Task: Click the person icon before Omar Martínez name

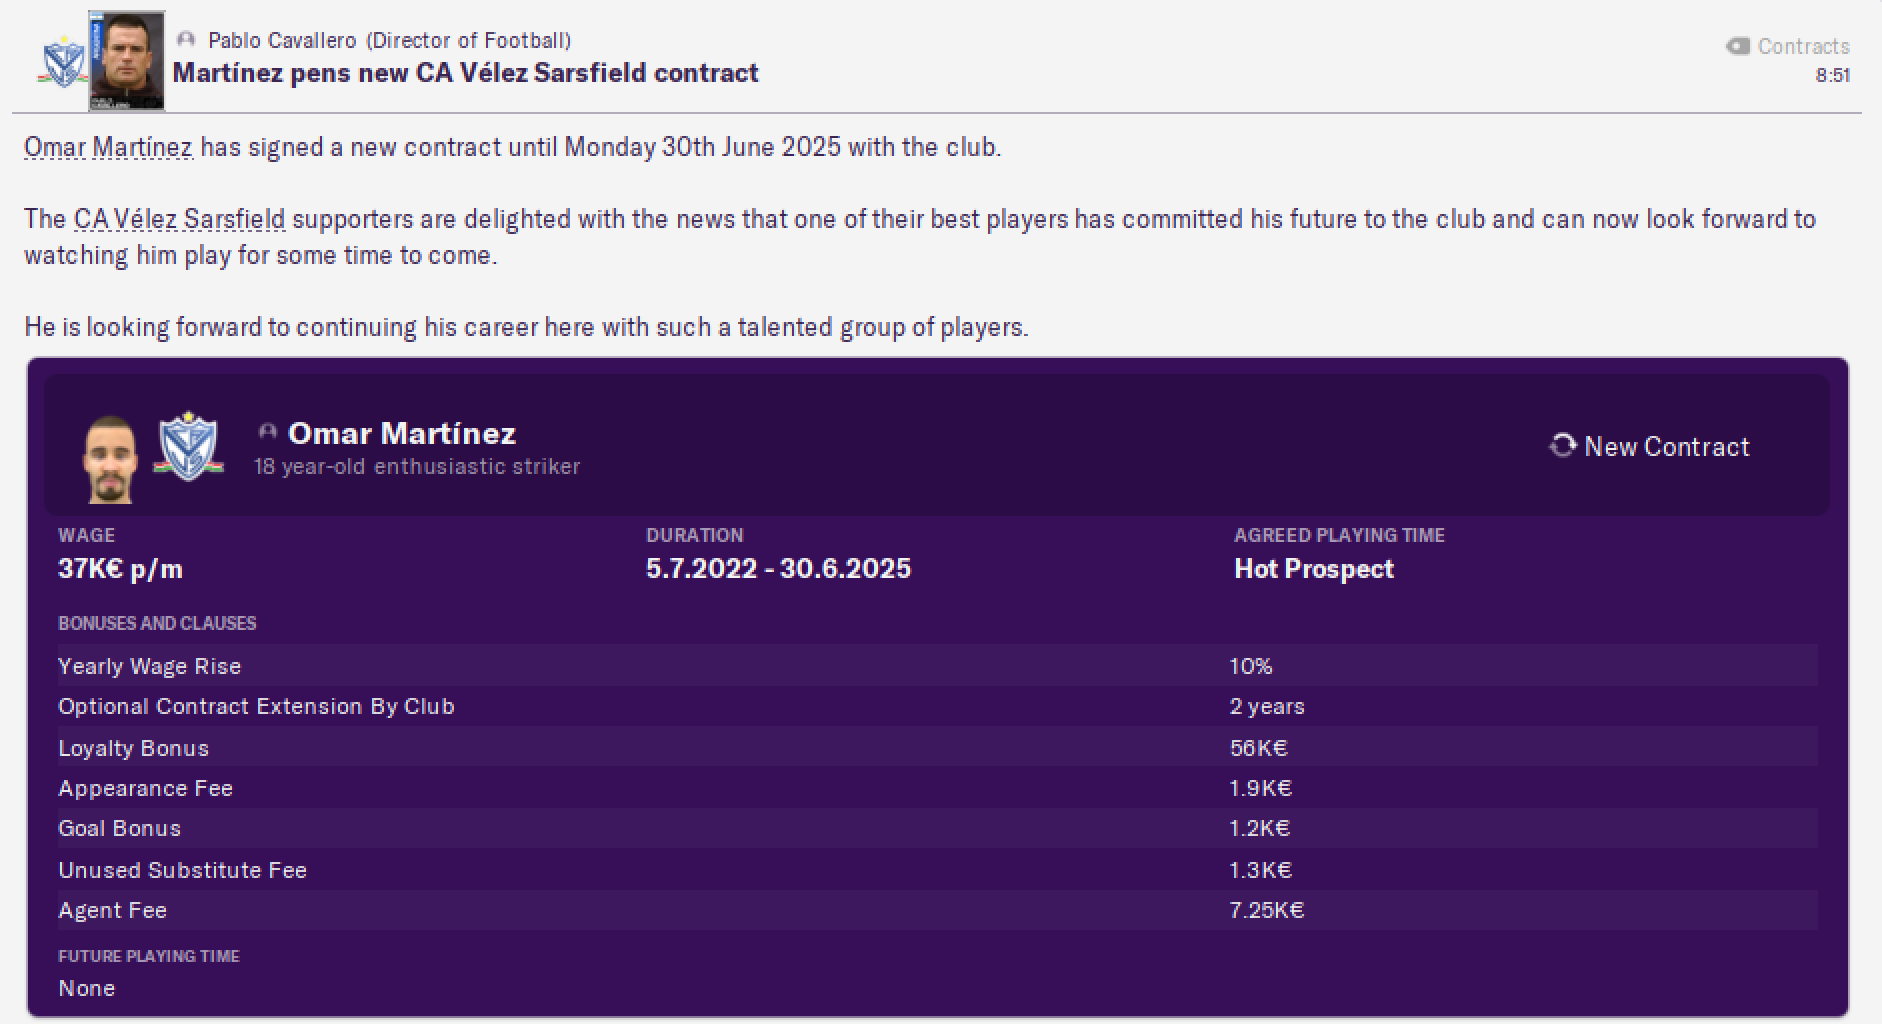Action: tap(267, 432)
